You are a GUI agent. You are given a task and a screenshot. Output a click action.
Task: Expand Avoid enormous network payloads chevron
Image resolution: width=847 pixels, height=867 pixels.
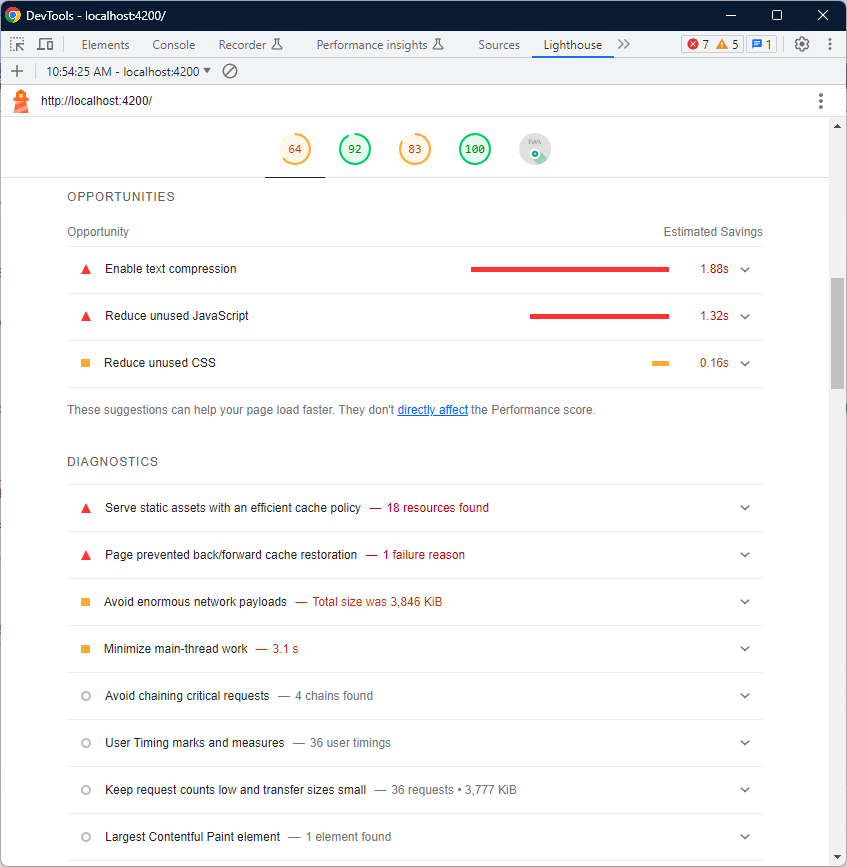point(745,602)
